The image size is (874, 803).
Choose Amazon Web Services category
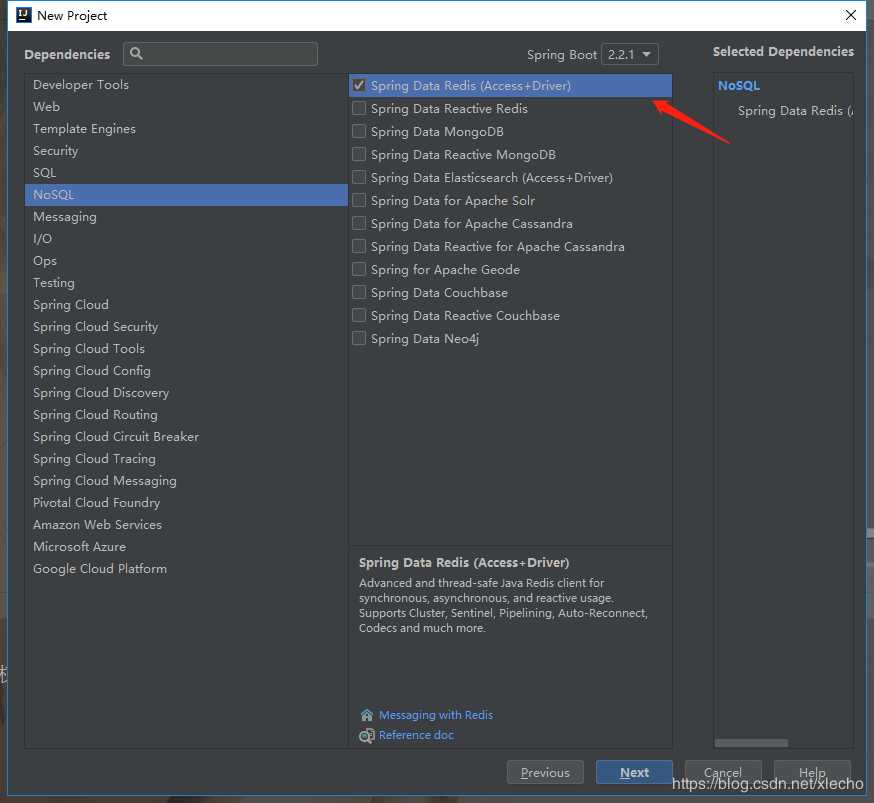click(186, 525)
